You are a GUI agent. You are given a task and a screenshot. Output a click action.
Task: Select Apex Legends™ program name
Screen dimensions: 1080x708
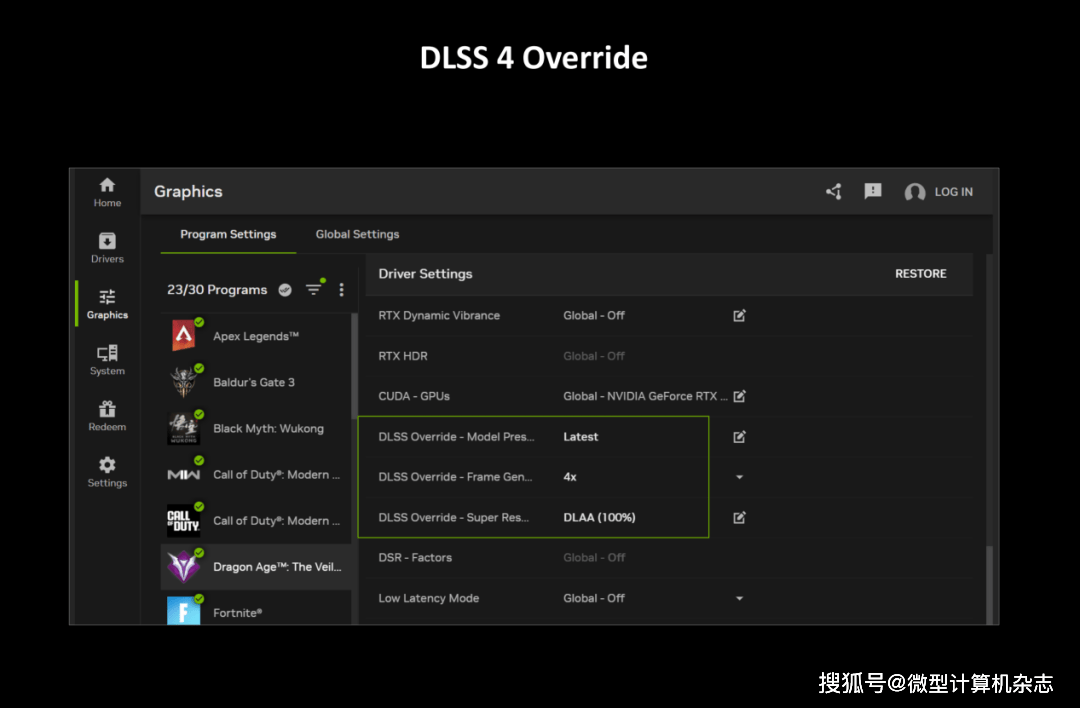click(256, 336)
